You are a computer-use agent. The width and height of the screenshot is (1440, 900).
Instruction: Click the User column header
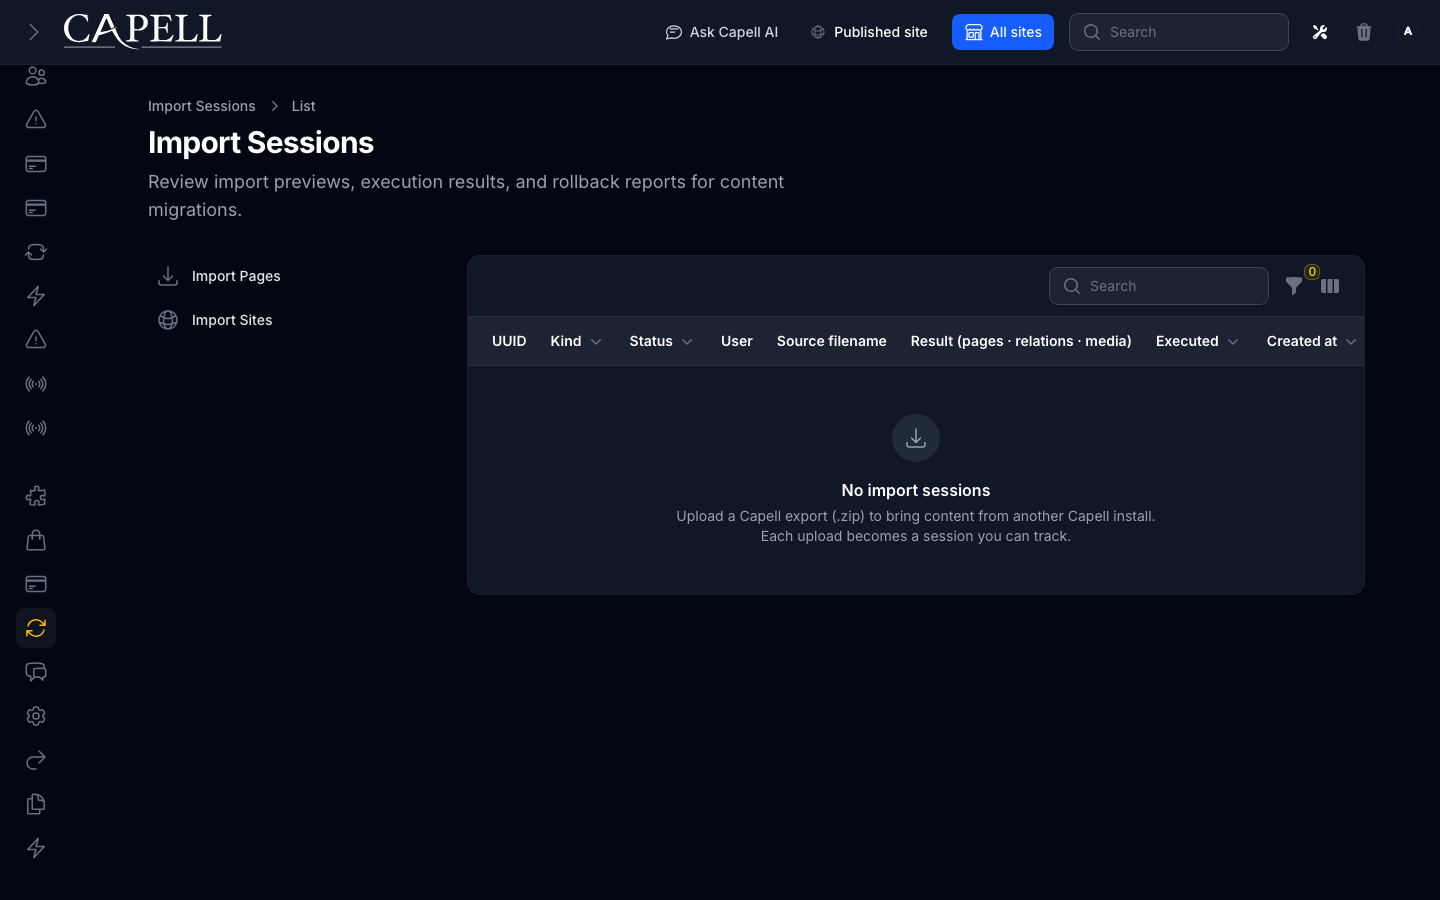pos(737,341)
